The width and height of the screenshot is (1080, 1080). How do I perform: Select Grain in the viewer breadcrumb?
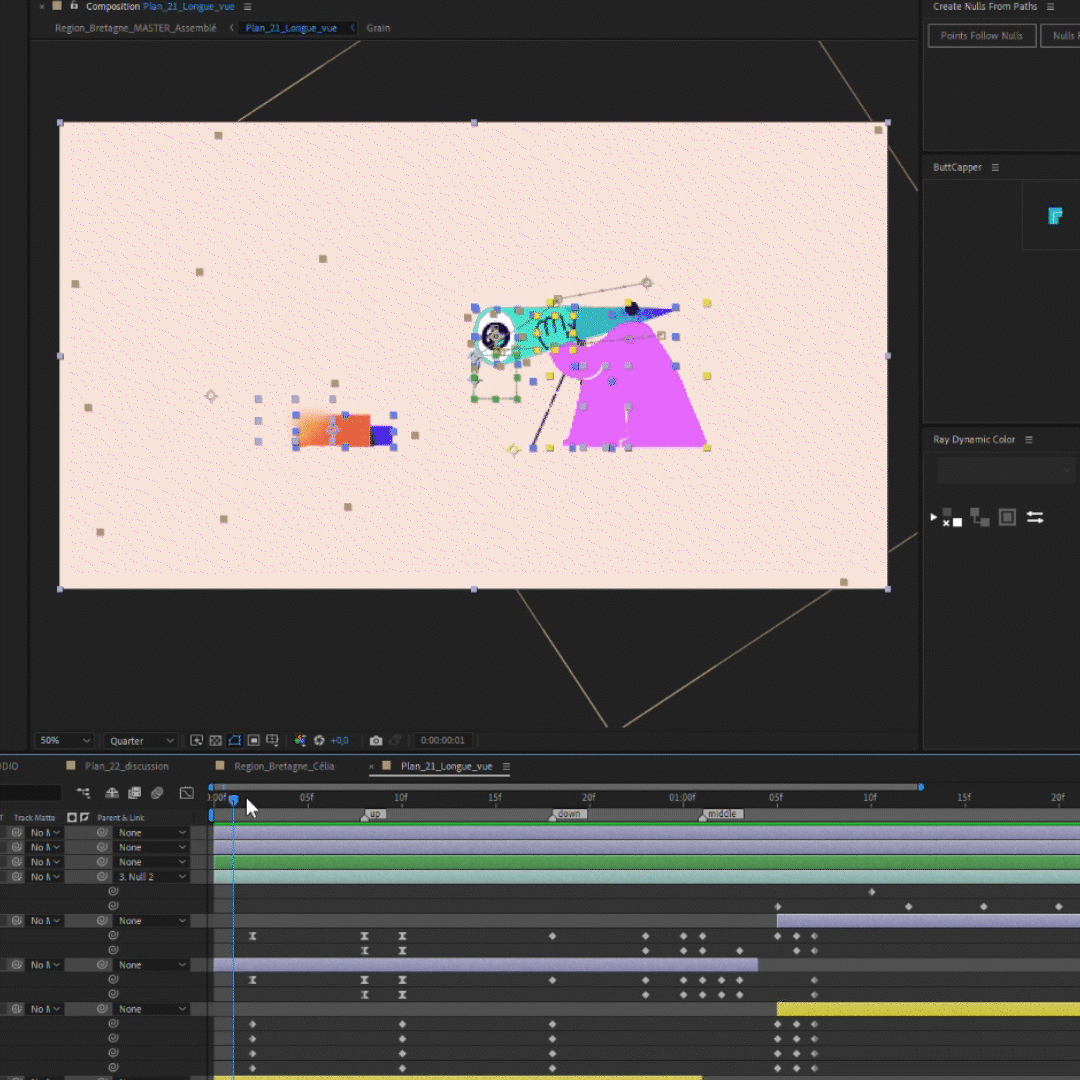click(378, 28)
